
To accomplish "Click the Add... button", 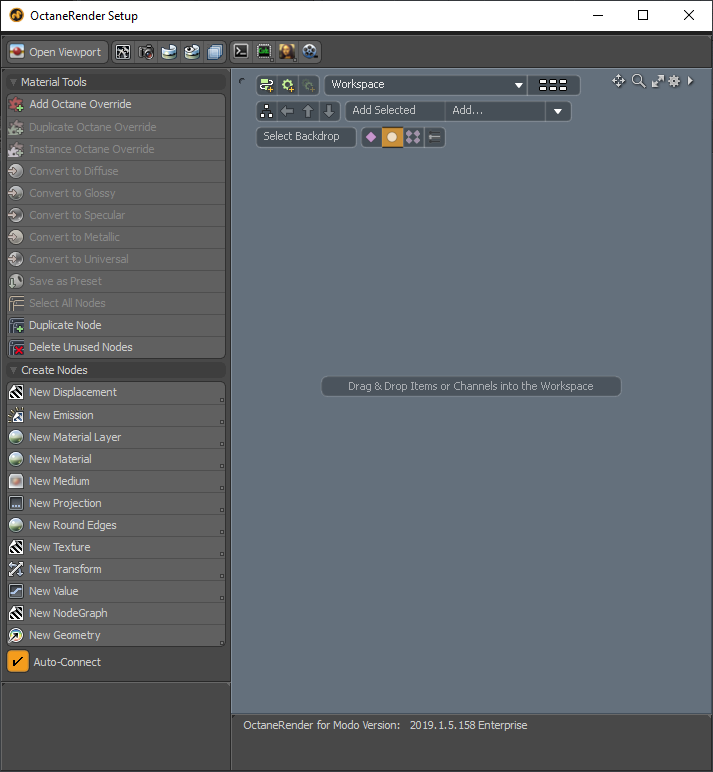I will click(495, 111).
